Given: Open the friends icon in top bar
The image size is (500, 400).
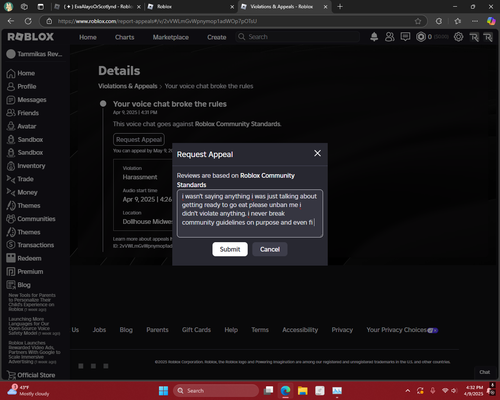Looking at the screenshot, I should pyautogui.click(x=389, y=37).
